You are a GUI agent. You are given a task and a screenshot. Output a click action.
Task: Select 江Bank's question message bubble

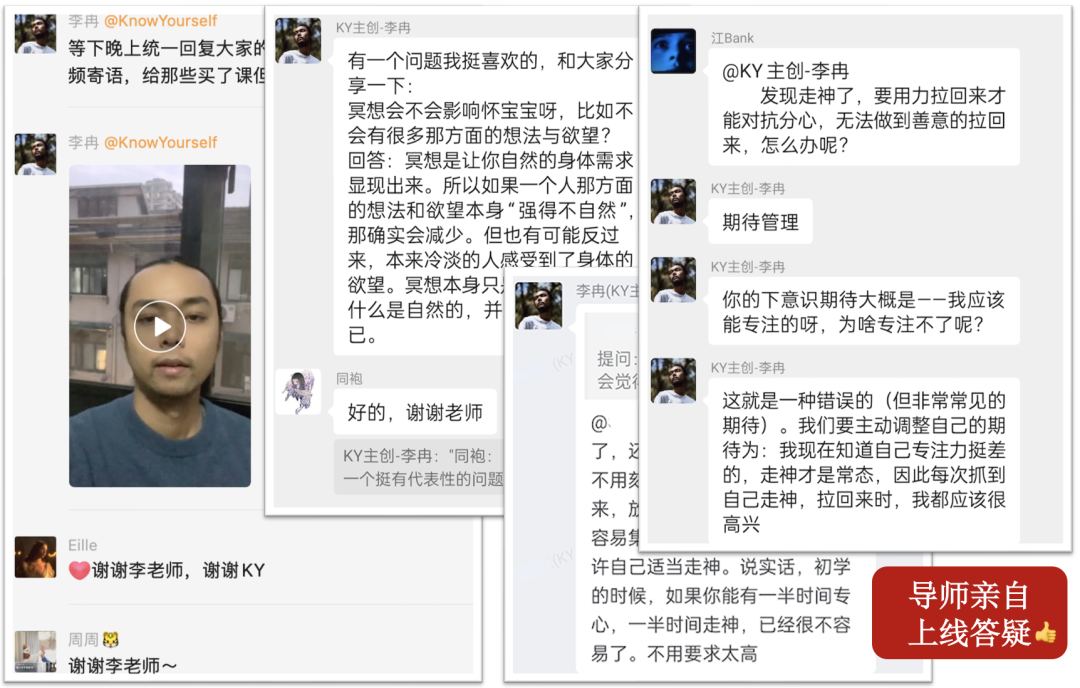[864, 107]
